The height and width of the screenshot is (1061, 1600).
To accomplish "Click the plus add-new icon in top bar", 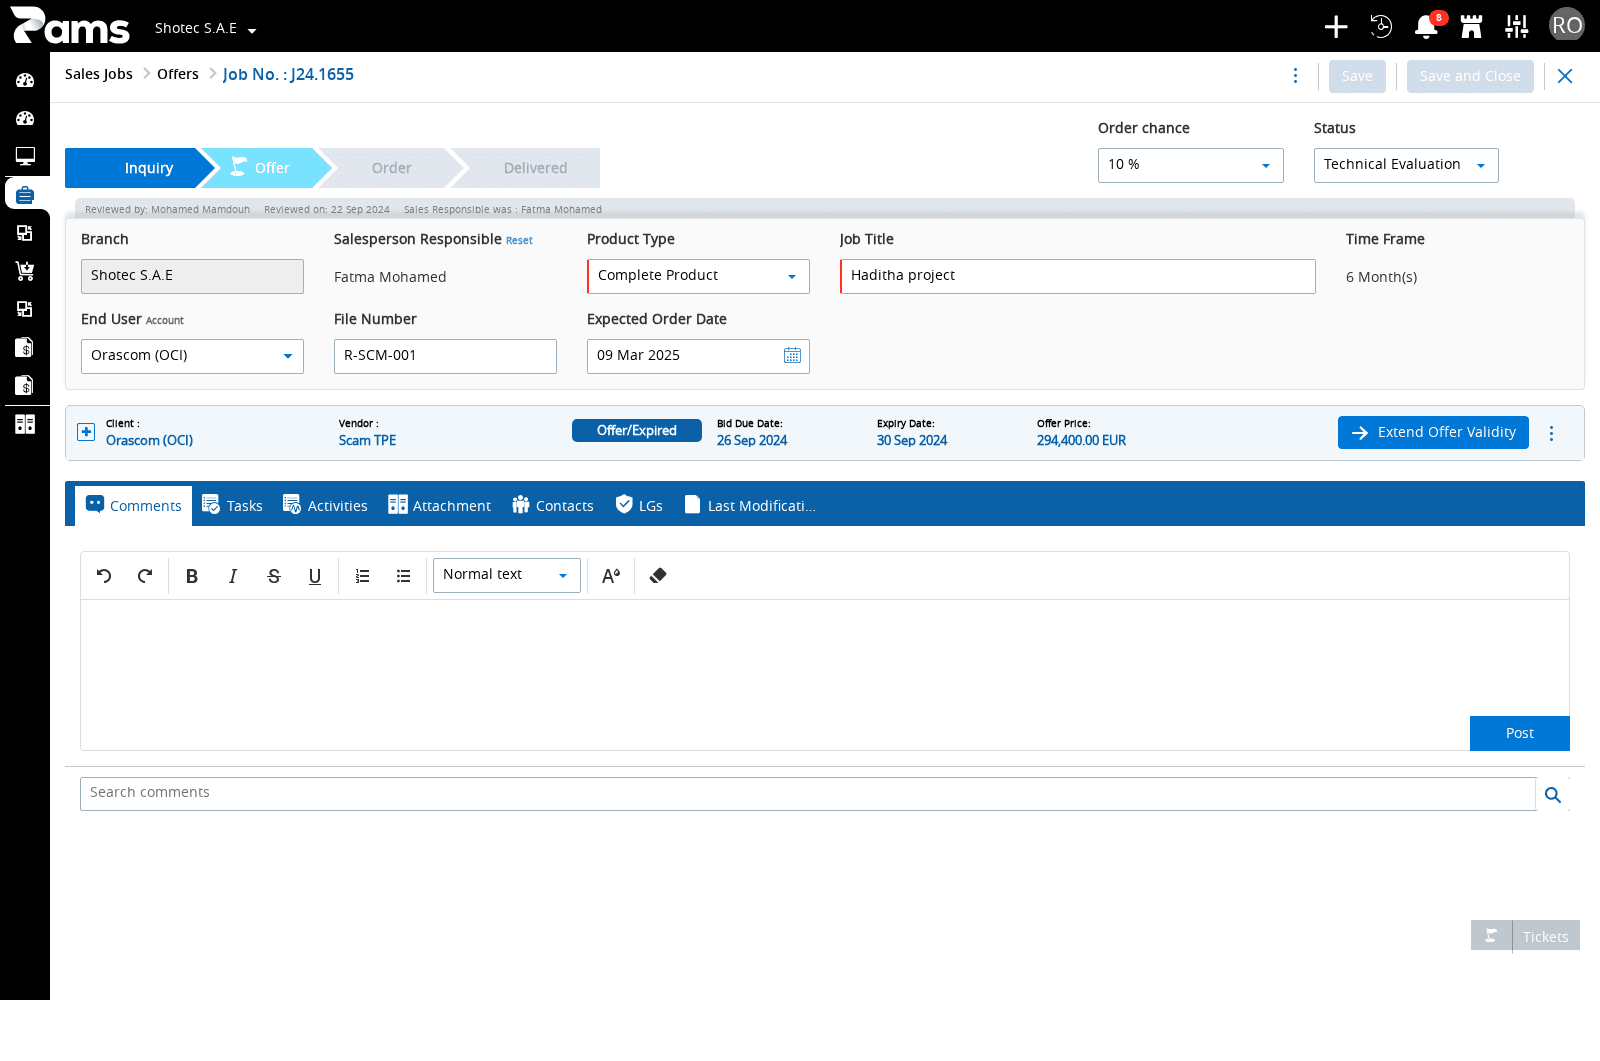I will coord(1336,27).
